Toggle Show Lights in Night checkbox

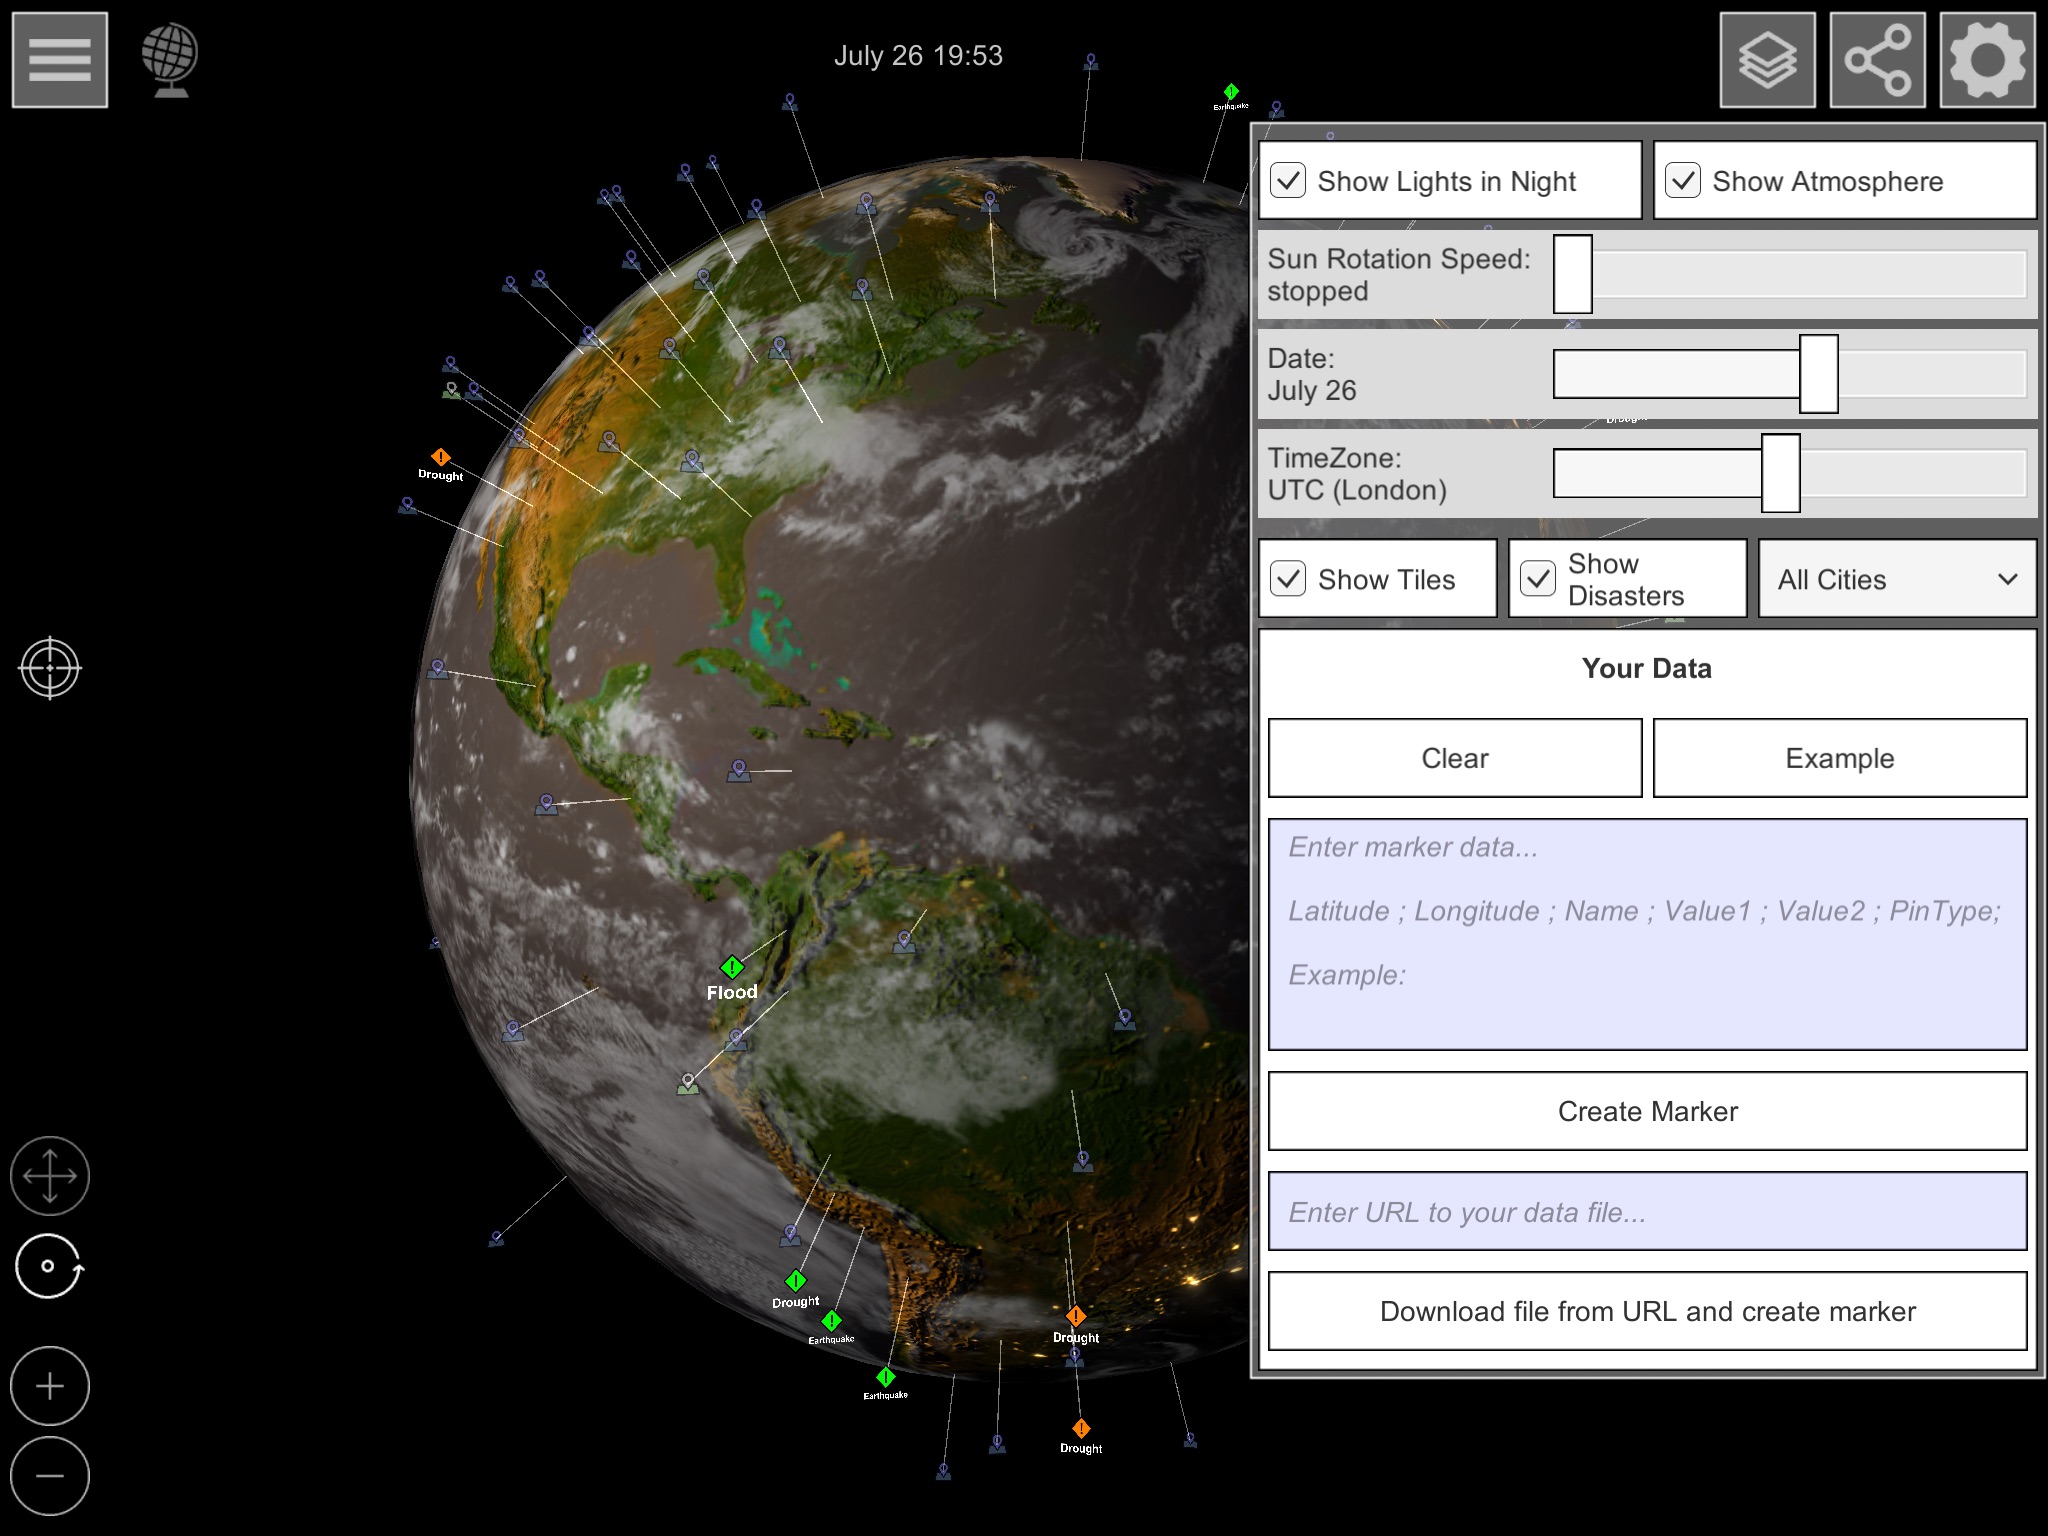pyautogui.click(x=1290, y=181)
